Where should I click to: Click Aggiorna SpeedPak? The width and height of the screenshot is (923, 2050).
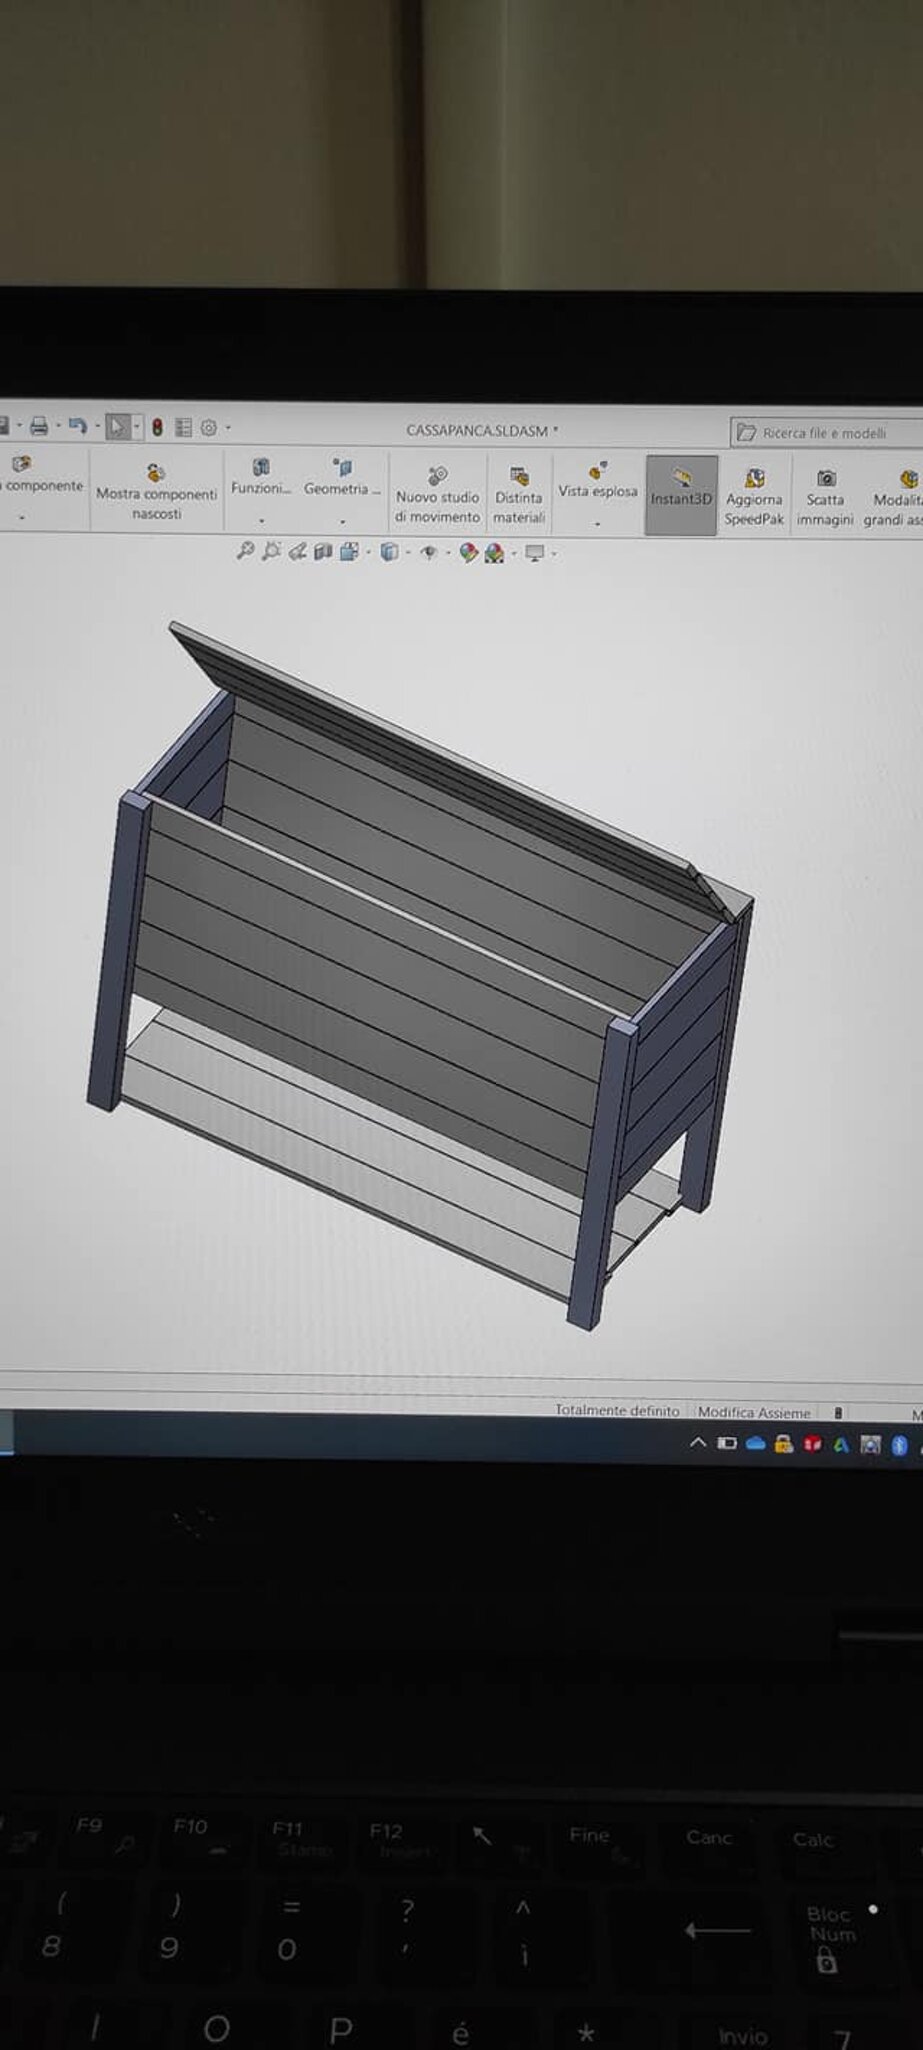tap(754, 497)
